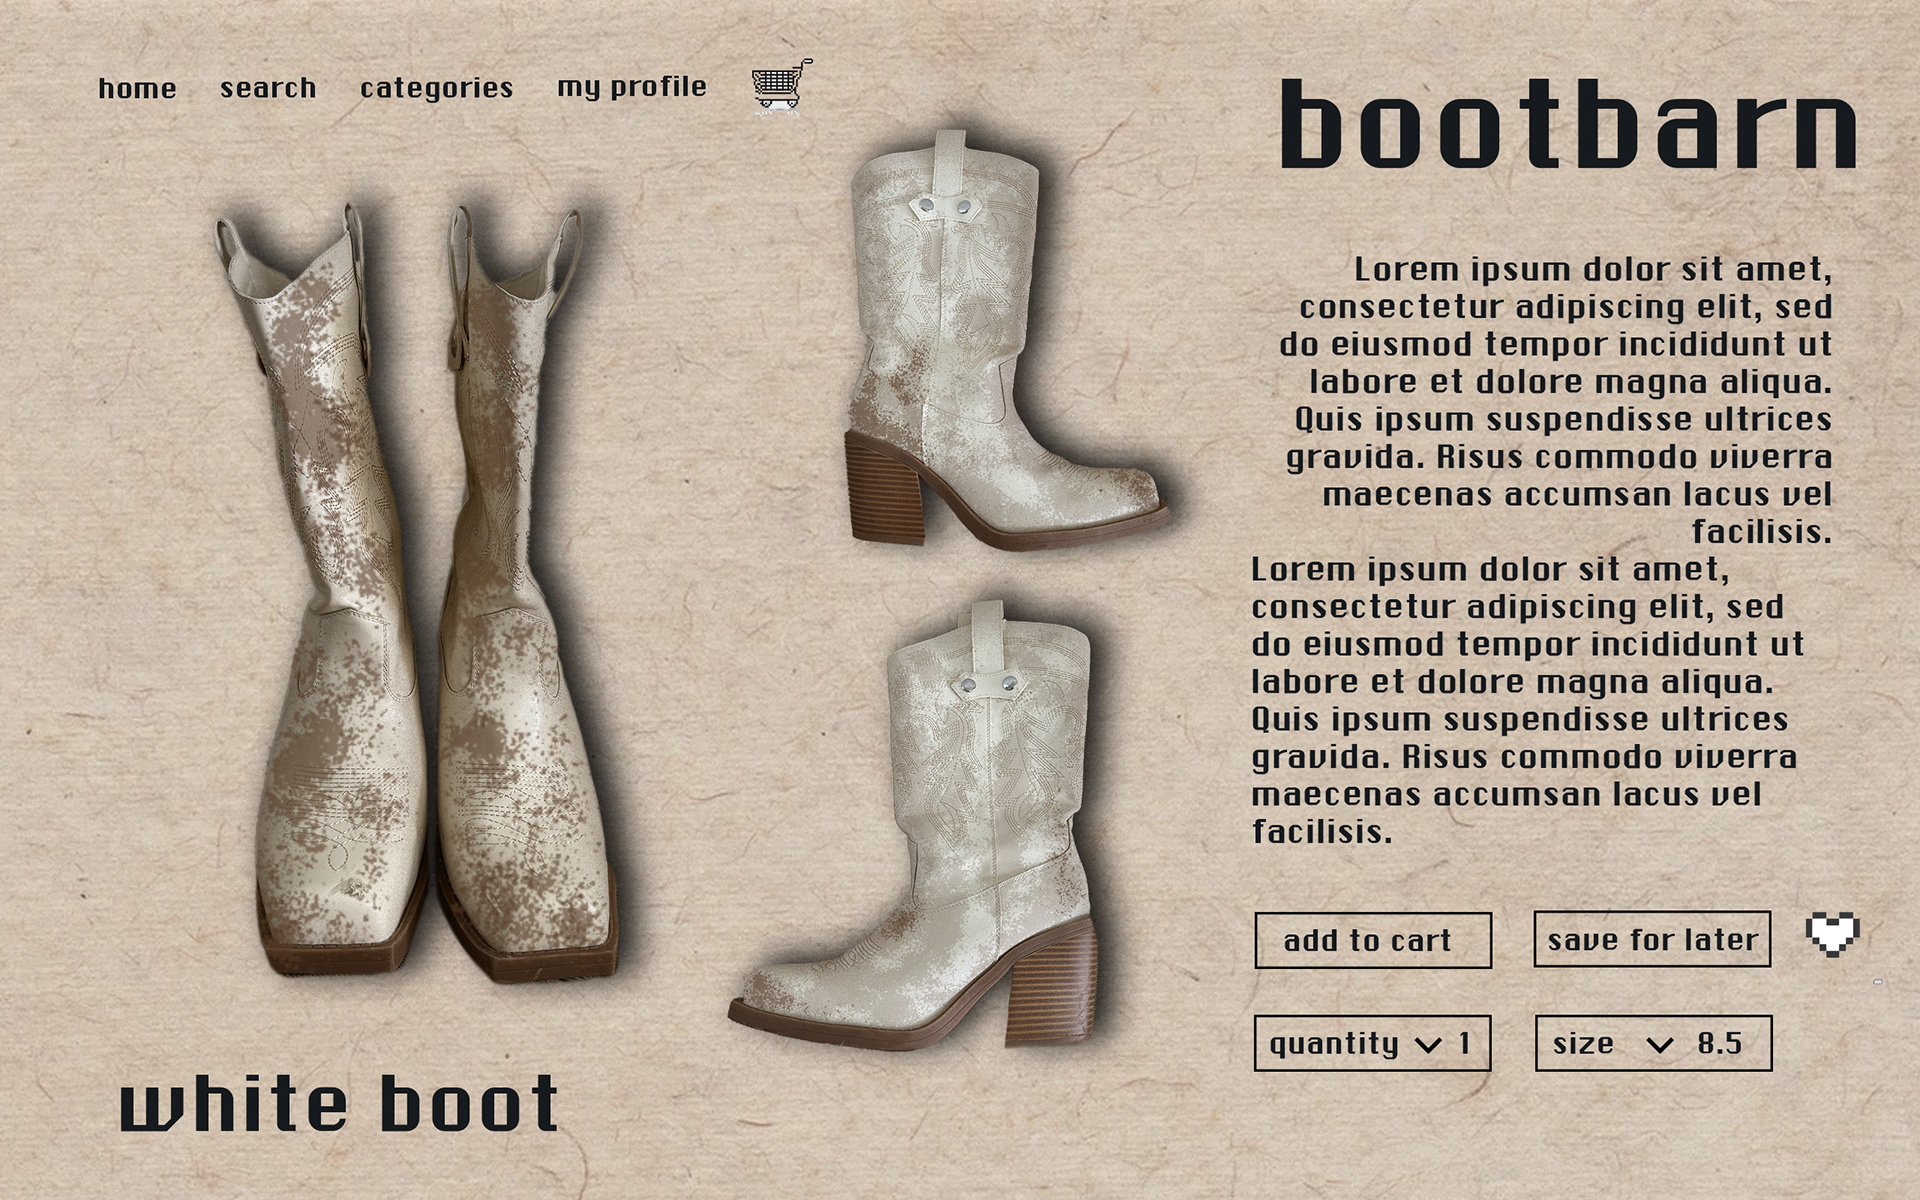This screenshot has height=1200, width=1920.
Task: Click the quantity value 1
Action: point(1464,1043)
